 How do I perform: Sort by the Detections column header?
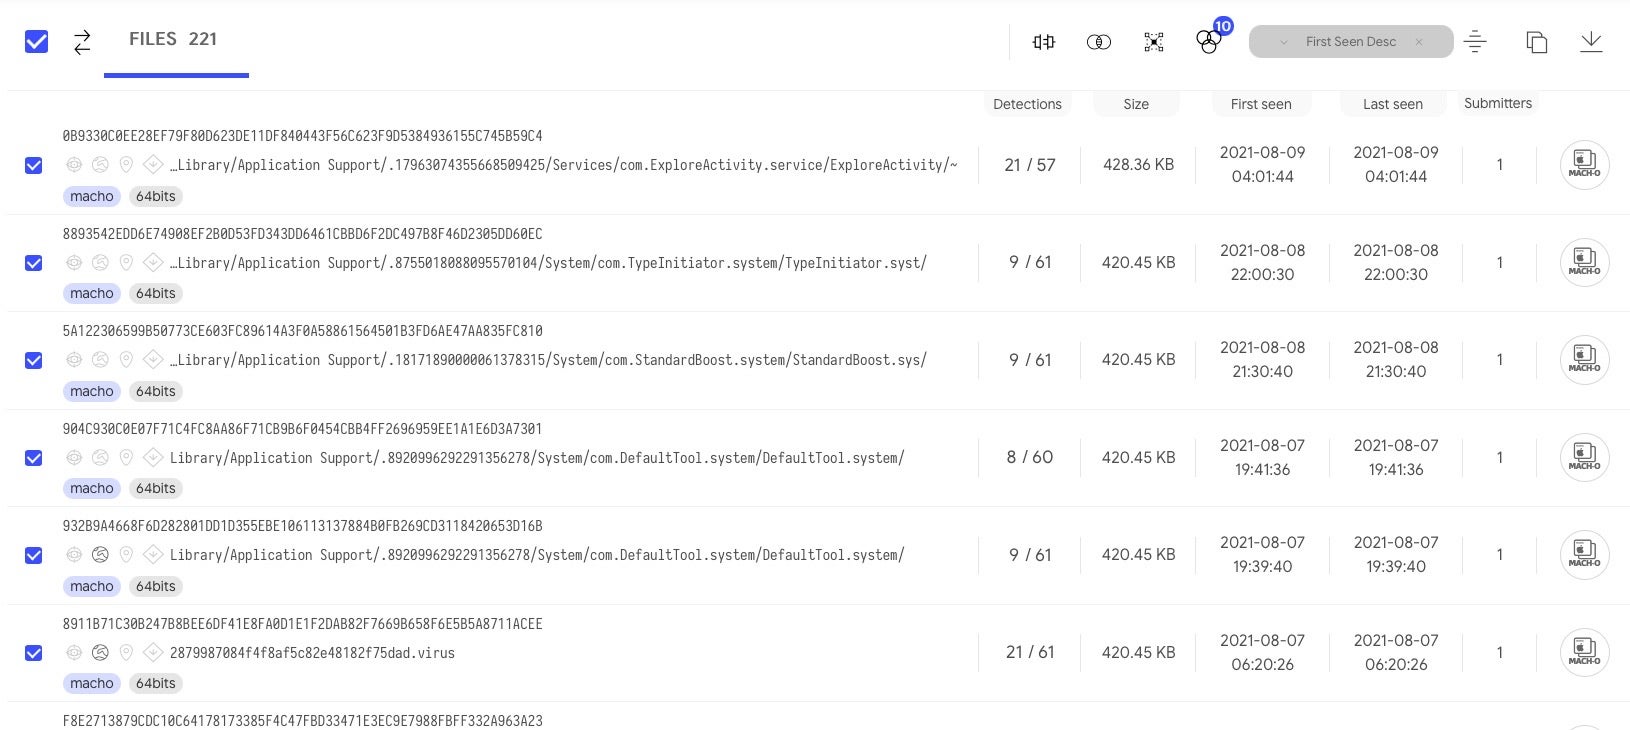pyautogui.click(x=1027, y=104)
